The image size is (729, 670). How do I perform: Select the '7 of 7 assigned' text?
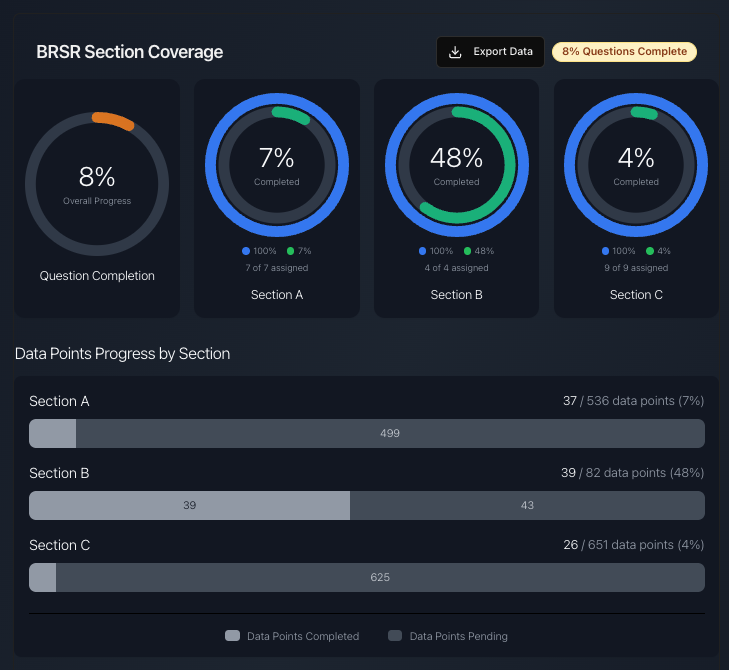[277, 268]
